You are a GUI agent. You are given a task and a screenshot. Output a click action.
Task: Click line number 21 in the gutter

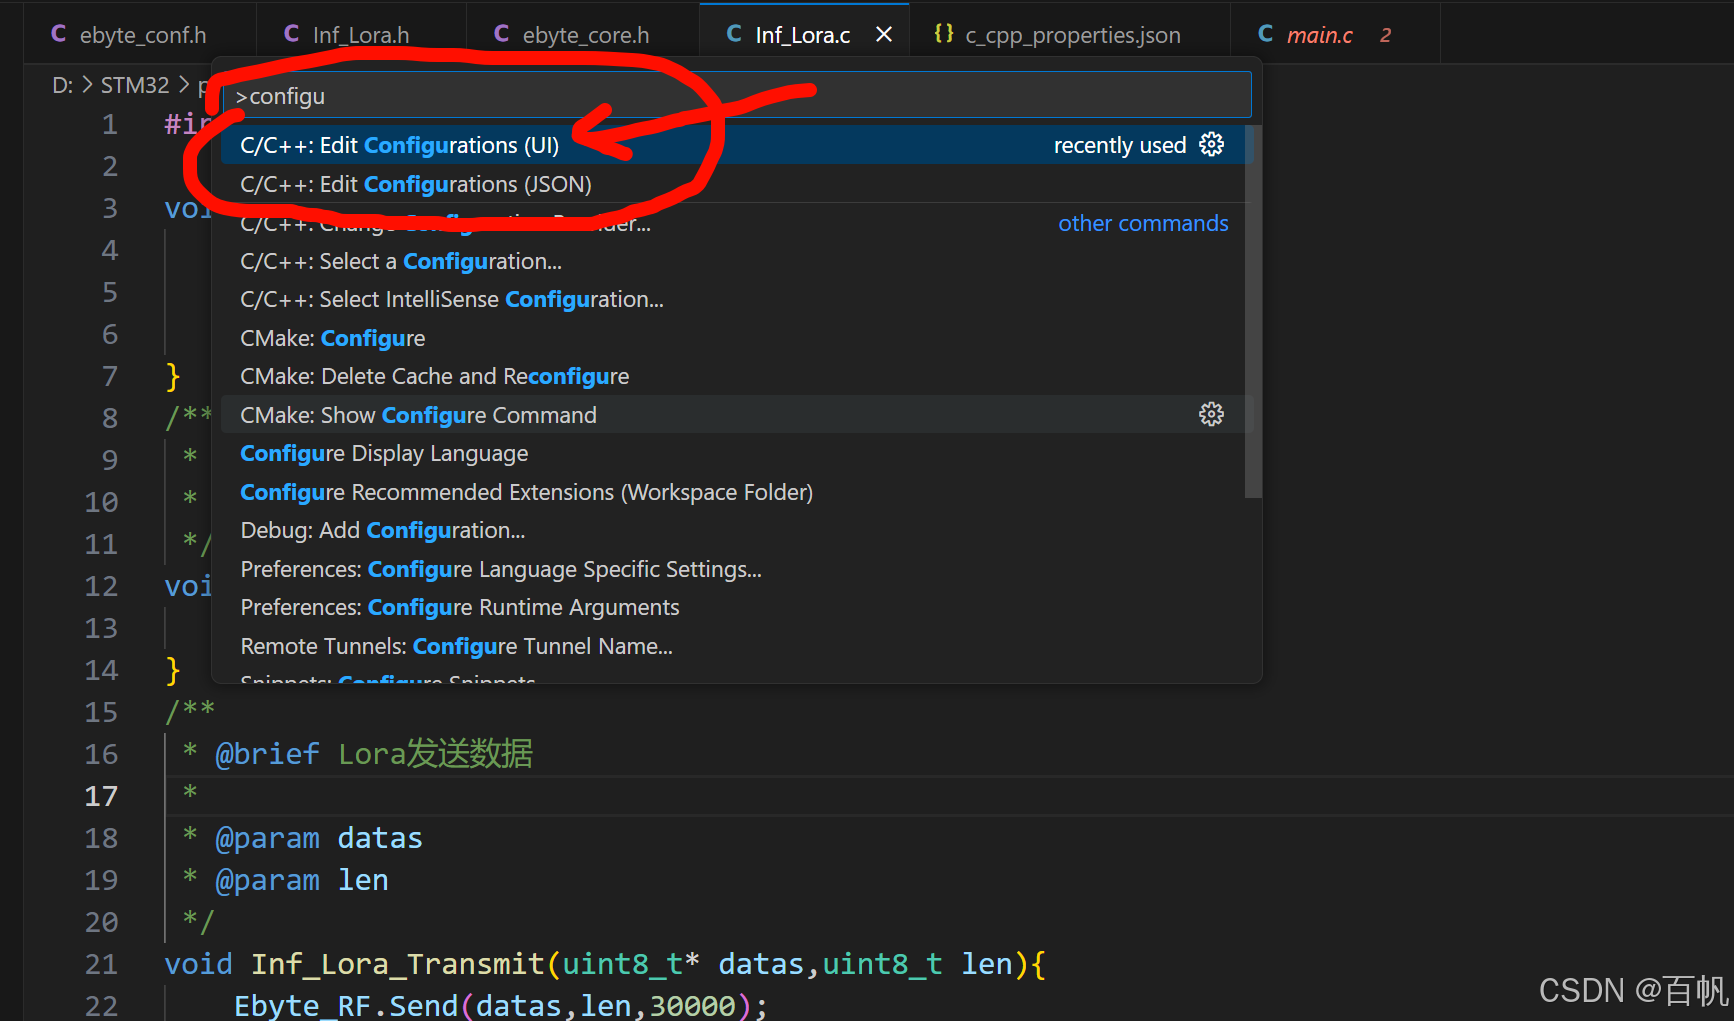pyautogui.click(x=101, y=964)
